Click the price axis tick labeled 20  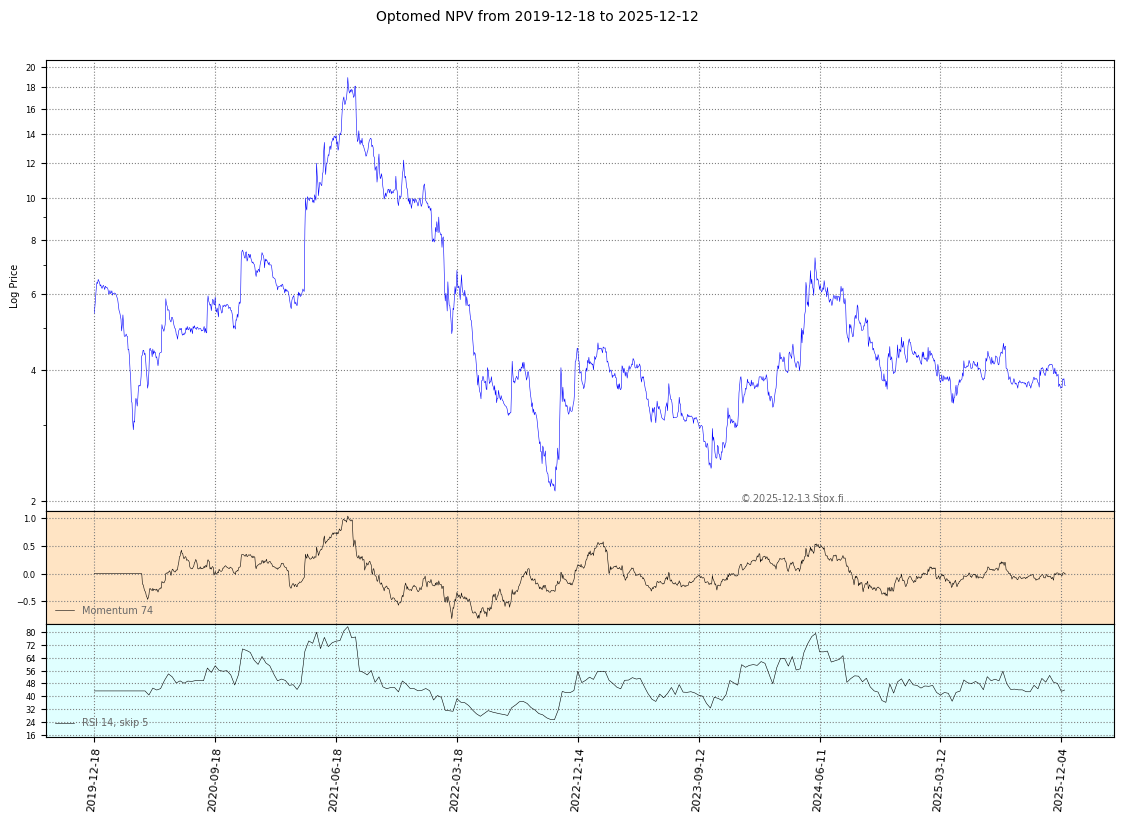(31, 68)
